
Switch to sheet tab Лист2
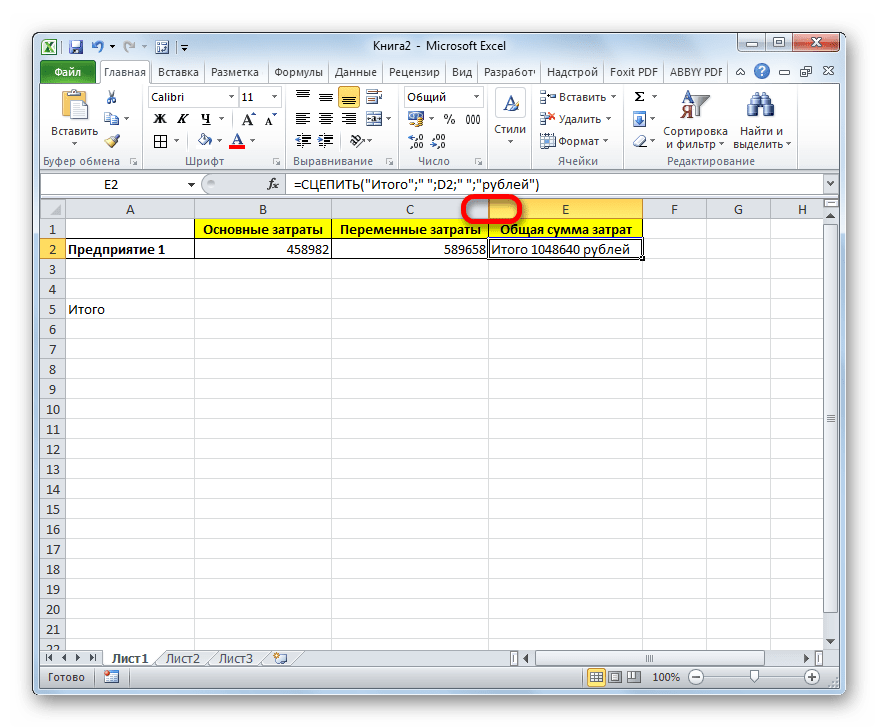coord(183,658)
